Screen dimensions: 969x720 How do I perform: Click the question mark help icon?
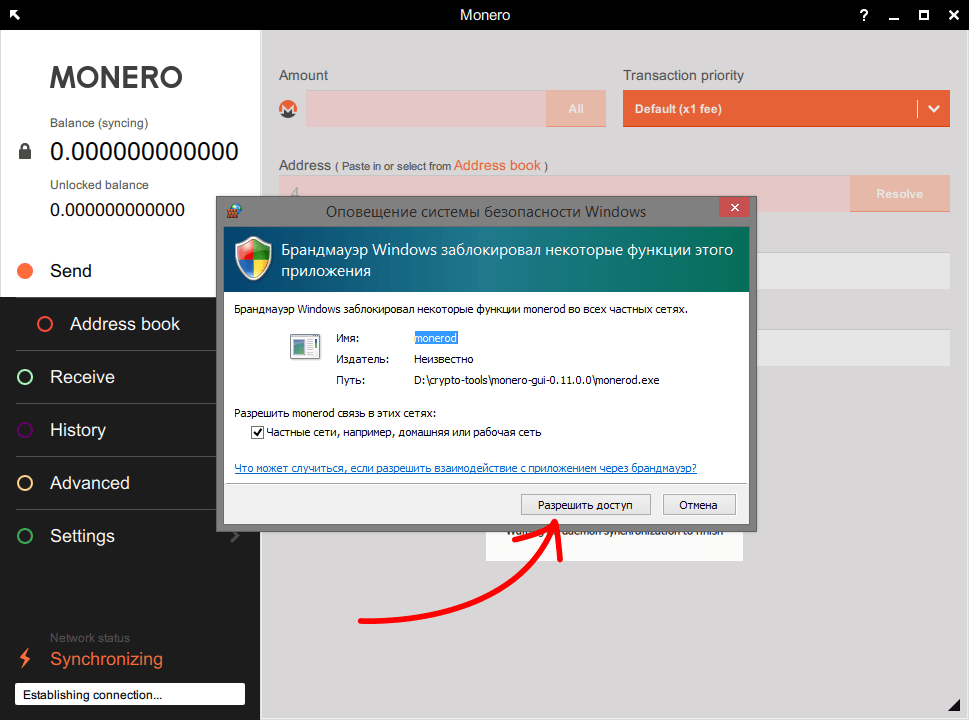pyautogui.click(x=864, y=15)
